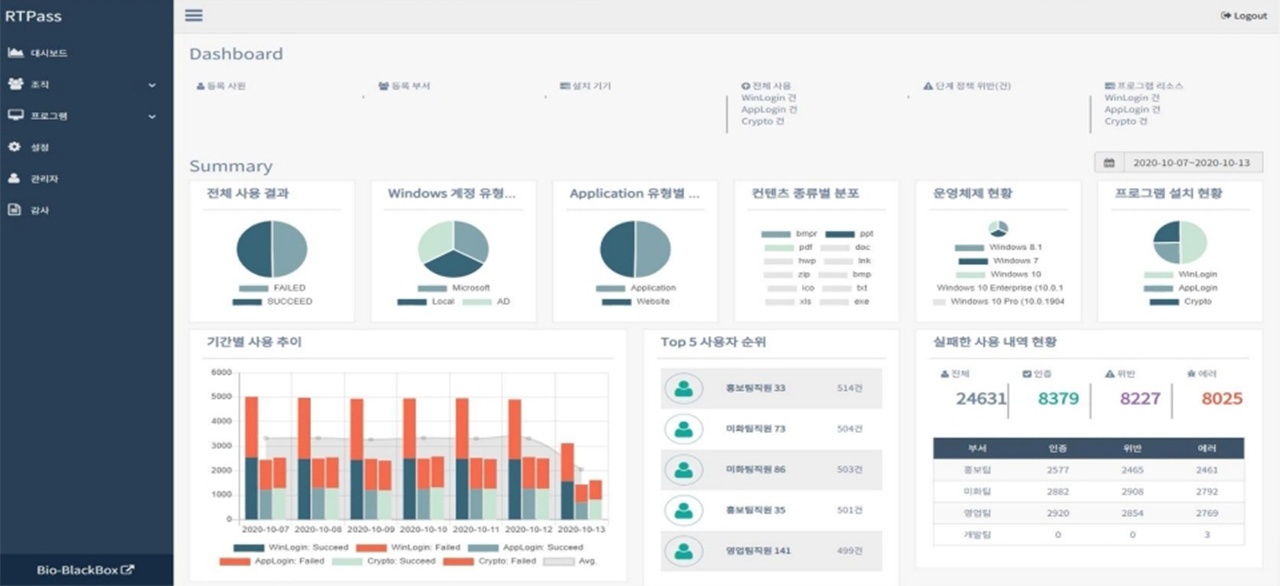Click the 단계 정책 위반 warning icon
1280x586 pixels.
click(928, 86)
